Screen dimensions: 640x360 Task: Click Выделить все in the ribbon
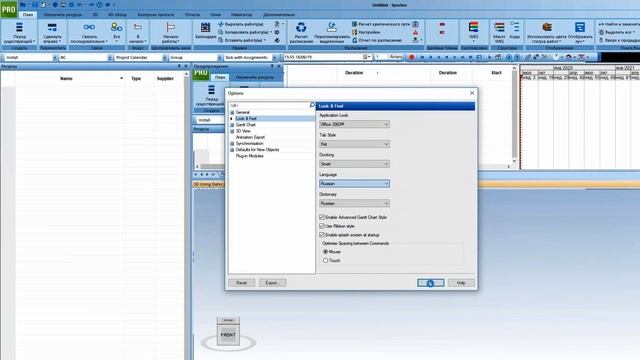tap(617, 32)
